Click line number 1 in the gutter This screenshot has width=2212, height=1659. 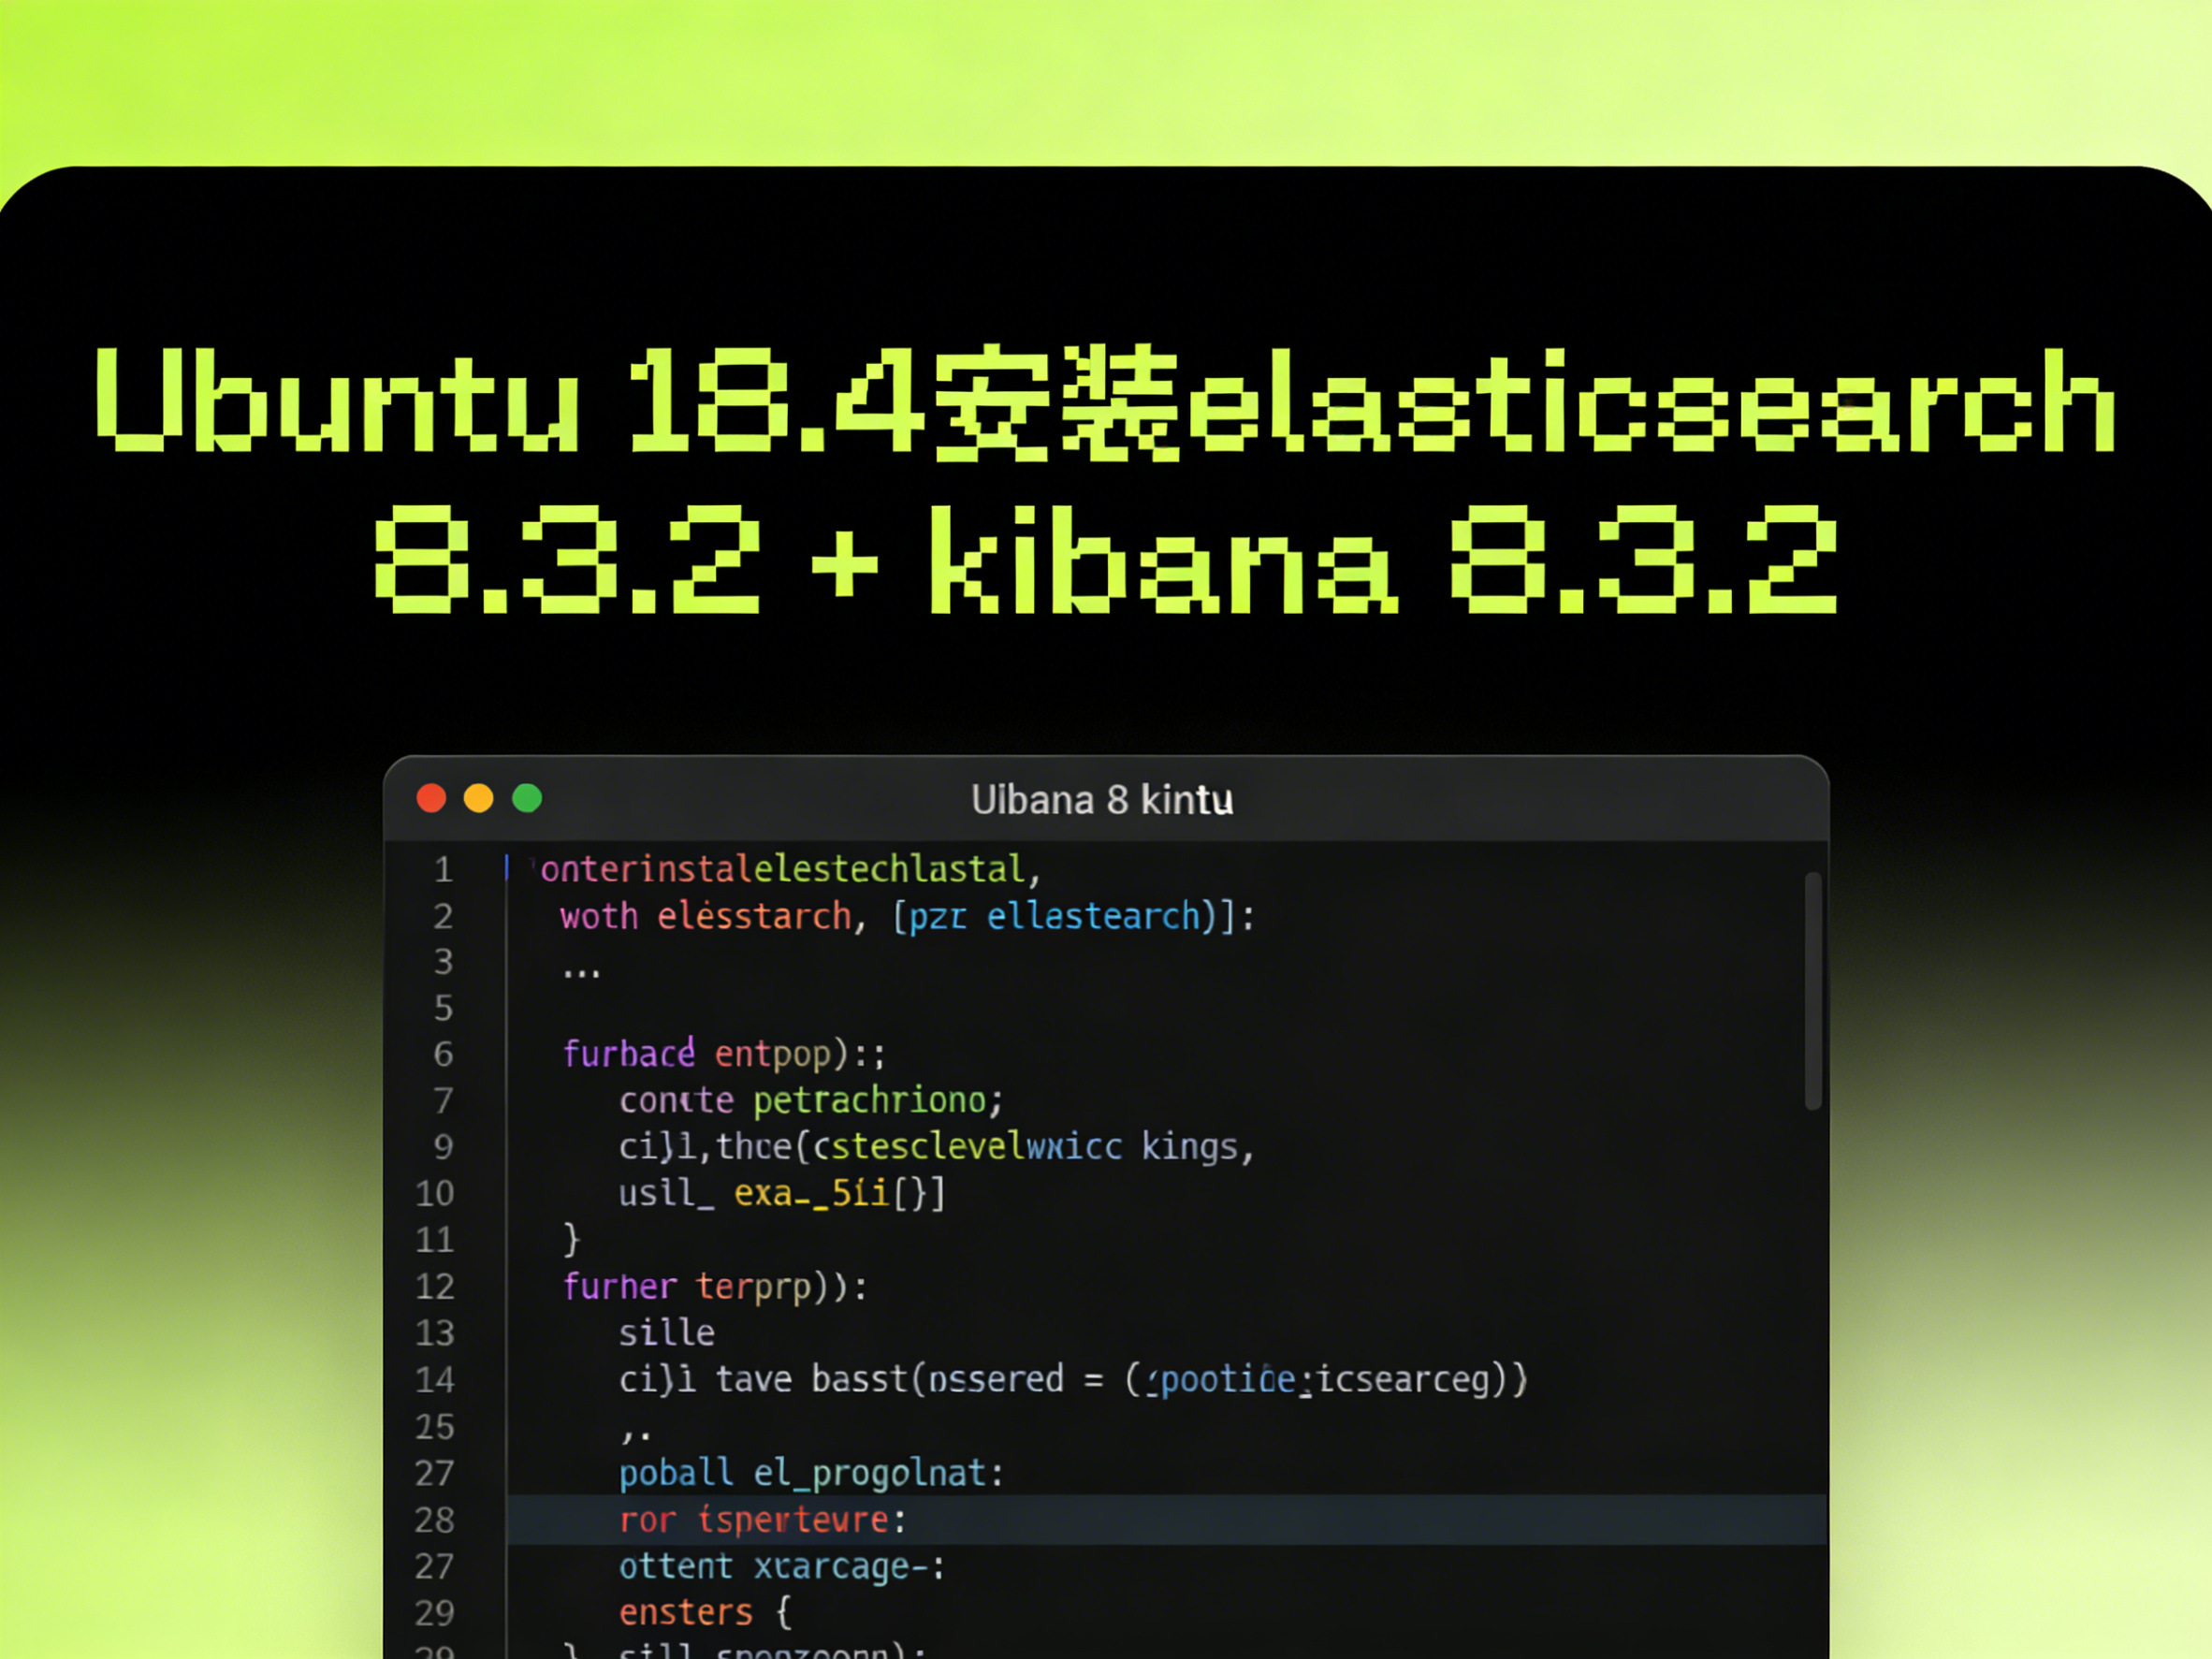(443, 869)
